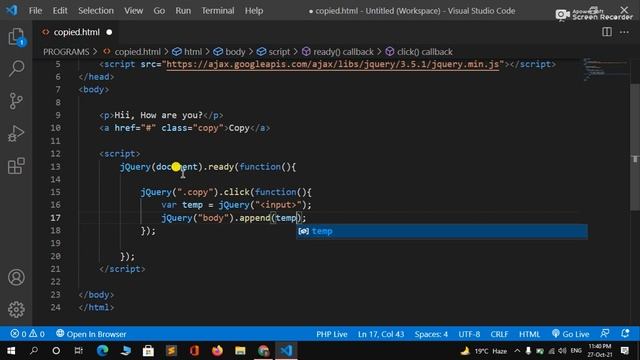Open taskbar weather 19°C Haze widget
640x360 pixels.
pyautogui.click(x=484, y=351)
